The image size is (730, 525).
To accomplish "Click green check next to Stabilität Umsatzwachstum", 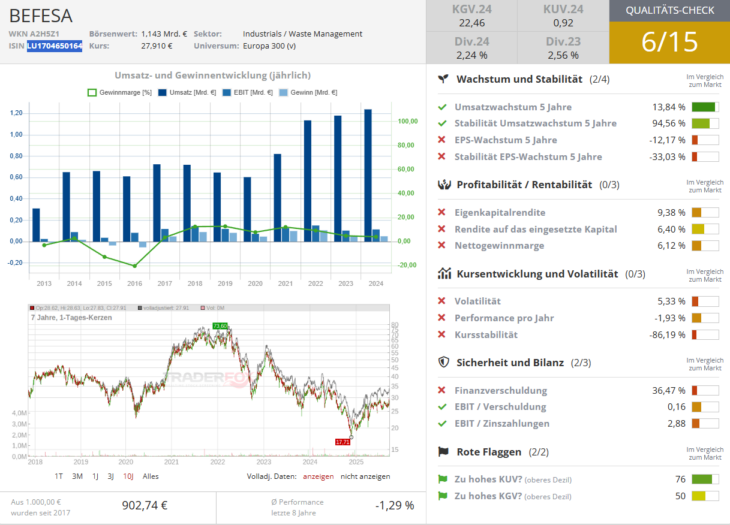I will (x=442, y=123).
